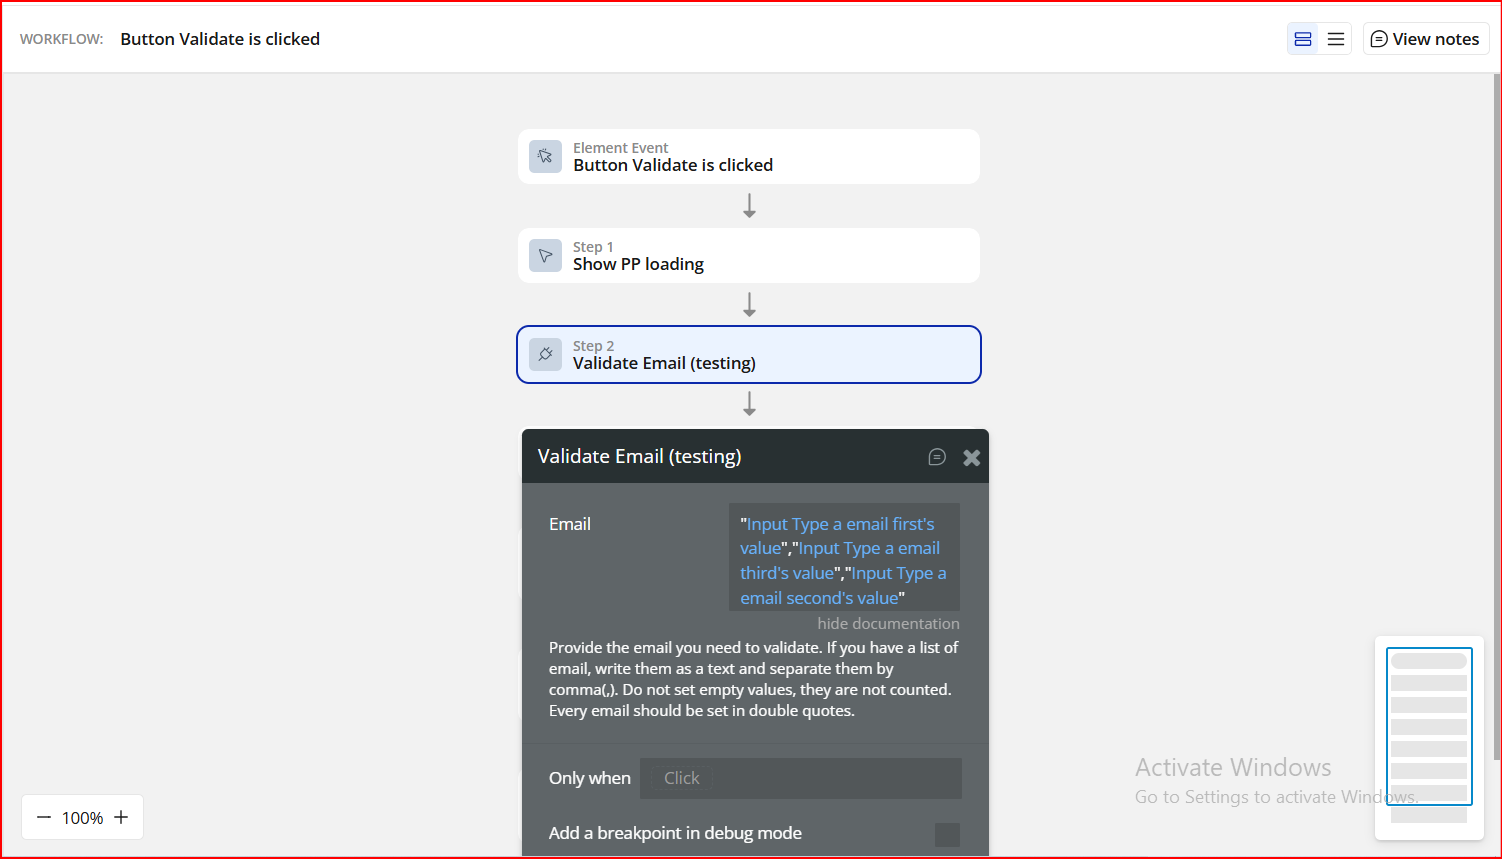
Task: Open the comment icon in the Validate Email panel header
Action: pyautogui.click(x=937, y=457)
